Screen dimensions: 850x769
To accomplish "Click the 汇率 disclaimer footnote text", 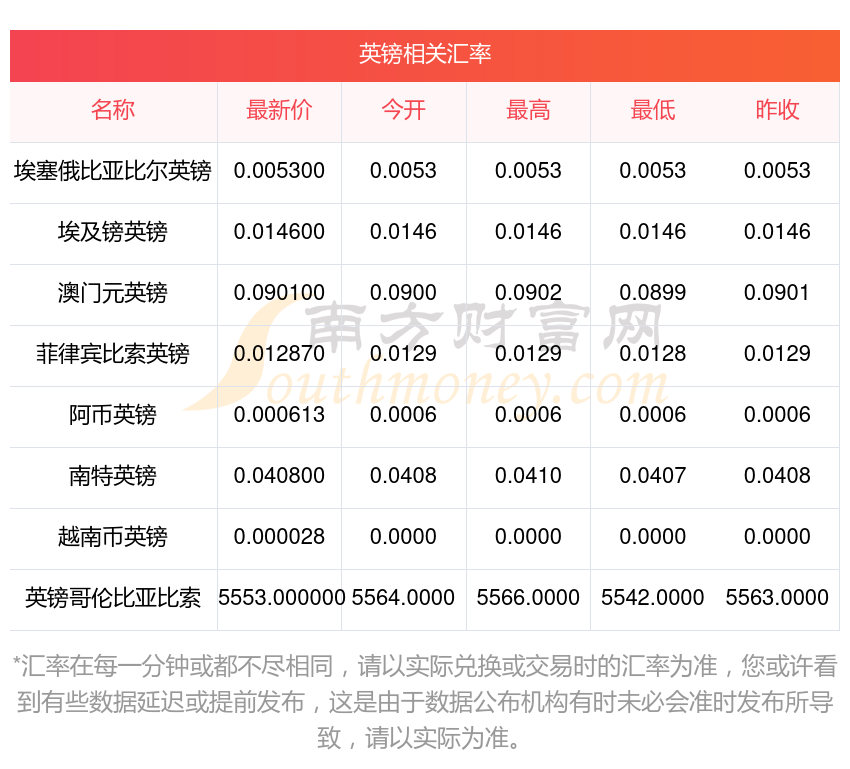I will click(424, 702).
